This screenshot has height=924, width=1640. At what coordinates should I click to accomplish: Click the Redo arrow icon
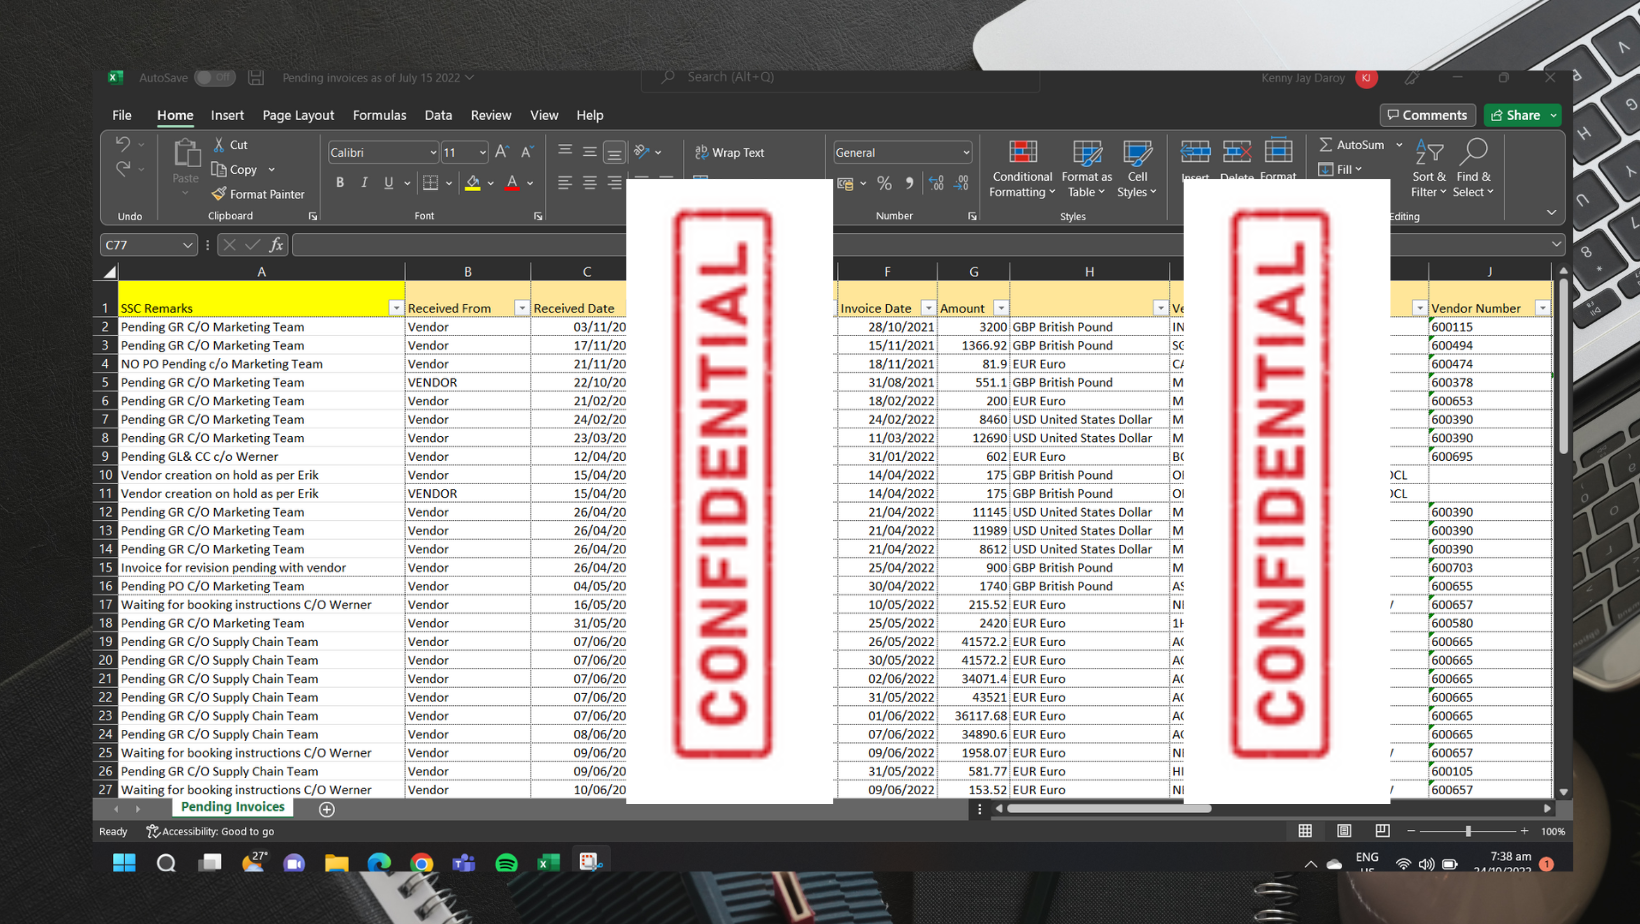(123, 169)
